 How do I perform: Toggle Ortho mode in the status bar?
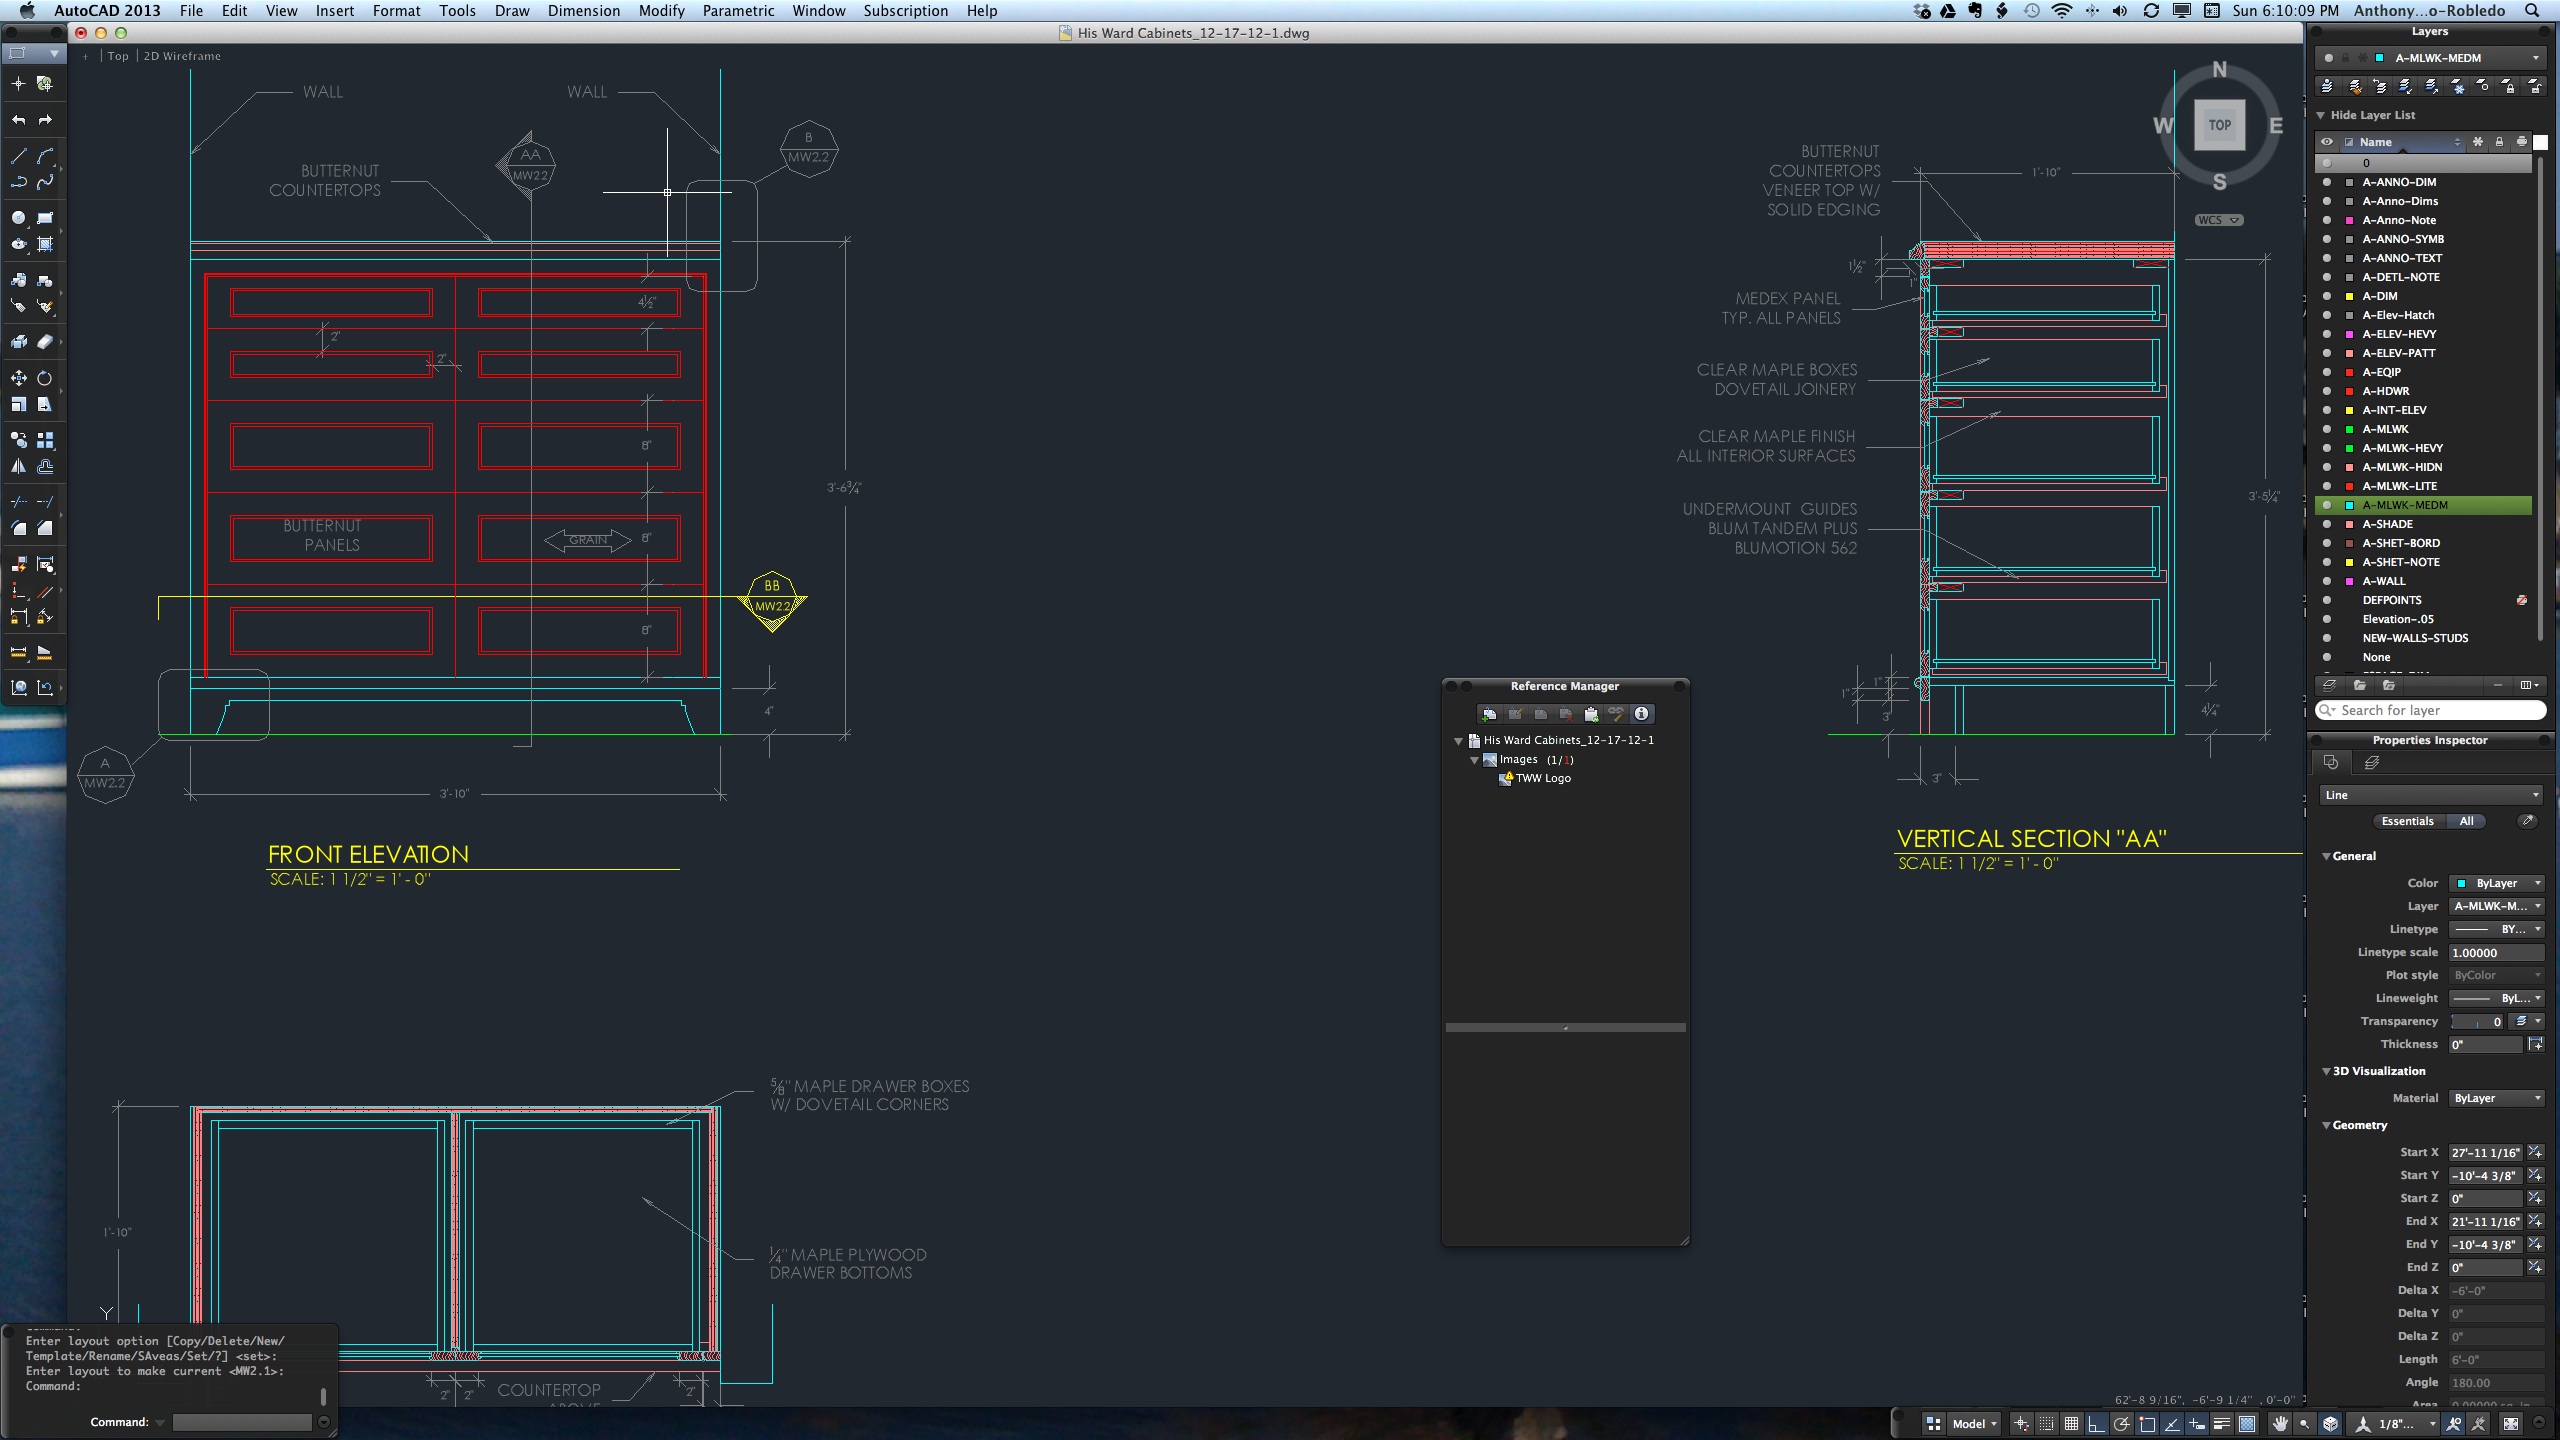pyautogui.click(x=2096, y=1424)
